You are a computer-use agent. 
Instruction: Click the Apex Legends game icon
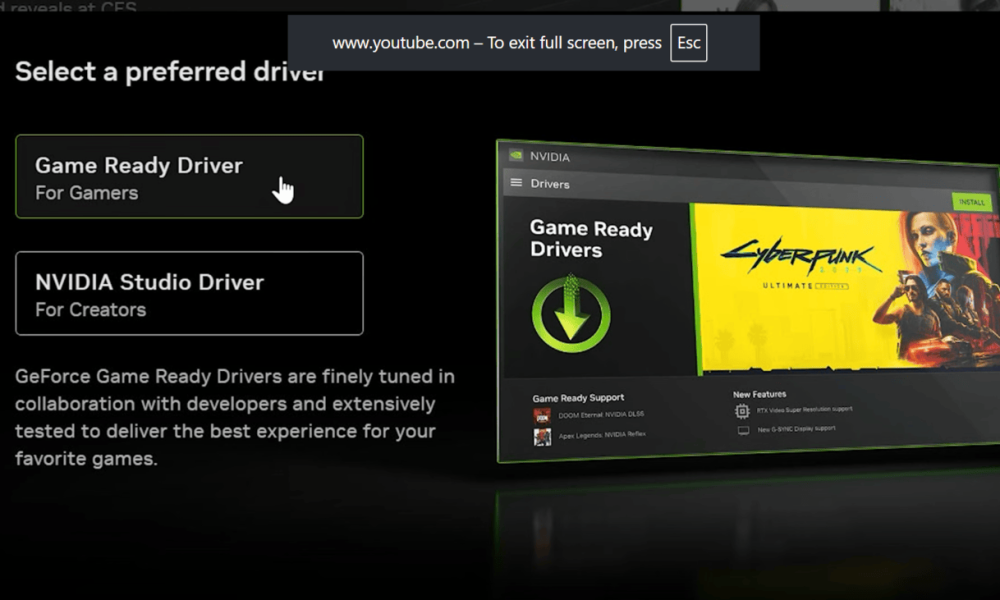(x=542, y=437)
